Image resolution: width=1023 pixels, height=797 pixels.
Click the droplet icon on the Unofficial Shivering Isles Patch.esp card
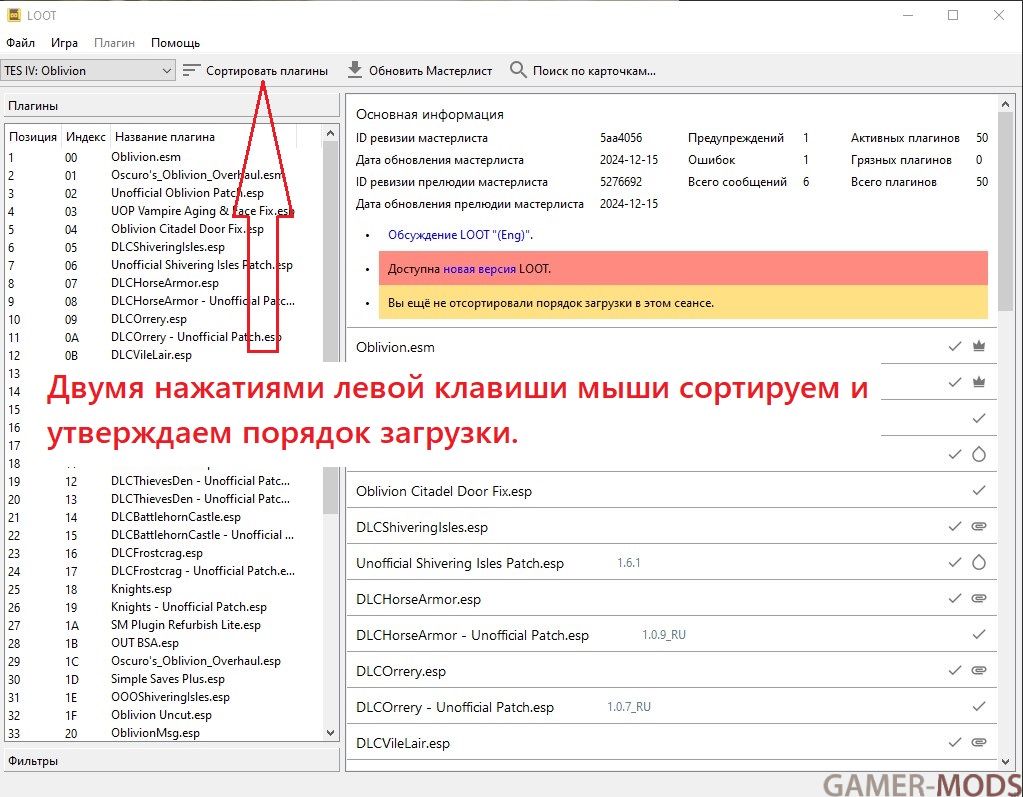click(x=979, y=562)
